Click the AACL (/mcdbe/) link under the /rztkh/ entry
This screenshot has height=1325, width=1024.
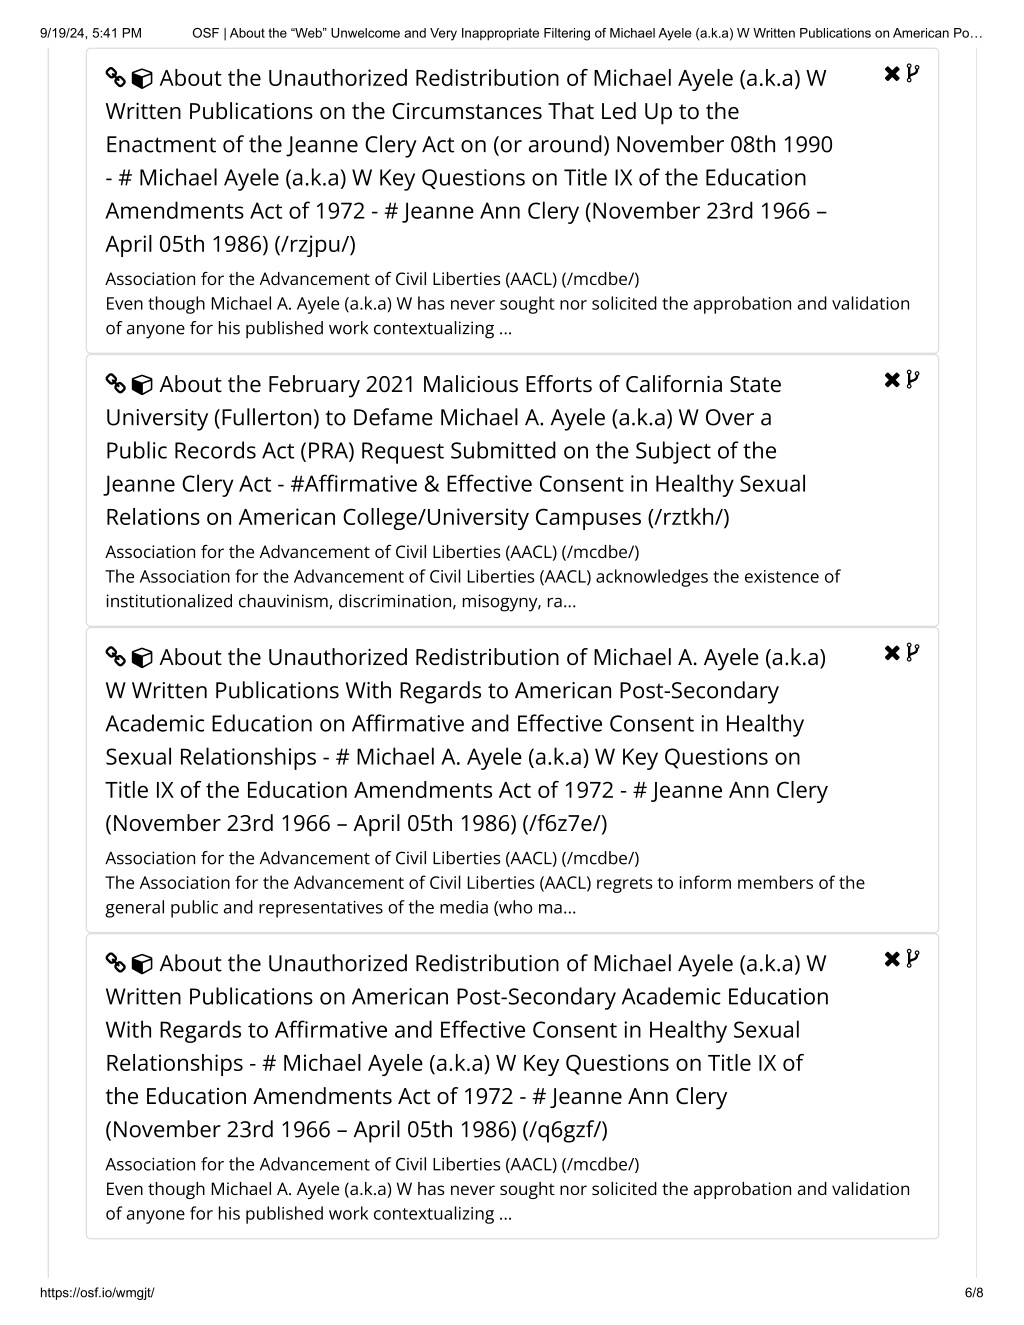click(x=372, y=552)
